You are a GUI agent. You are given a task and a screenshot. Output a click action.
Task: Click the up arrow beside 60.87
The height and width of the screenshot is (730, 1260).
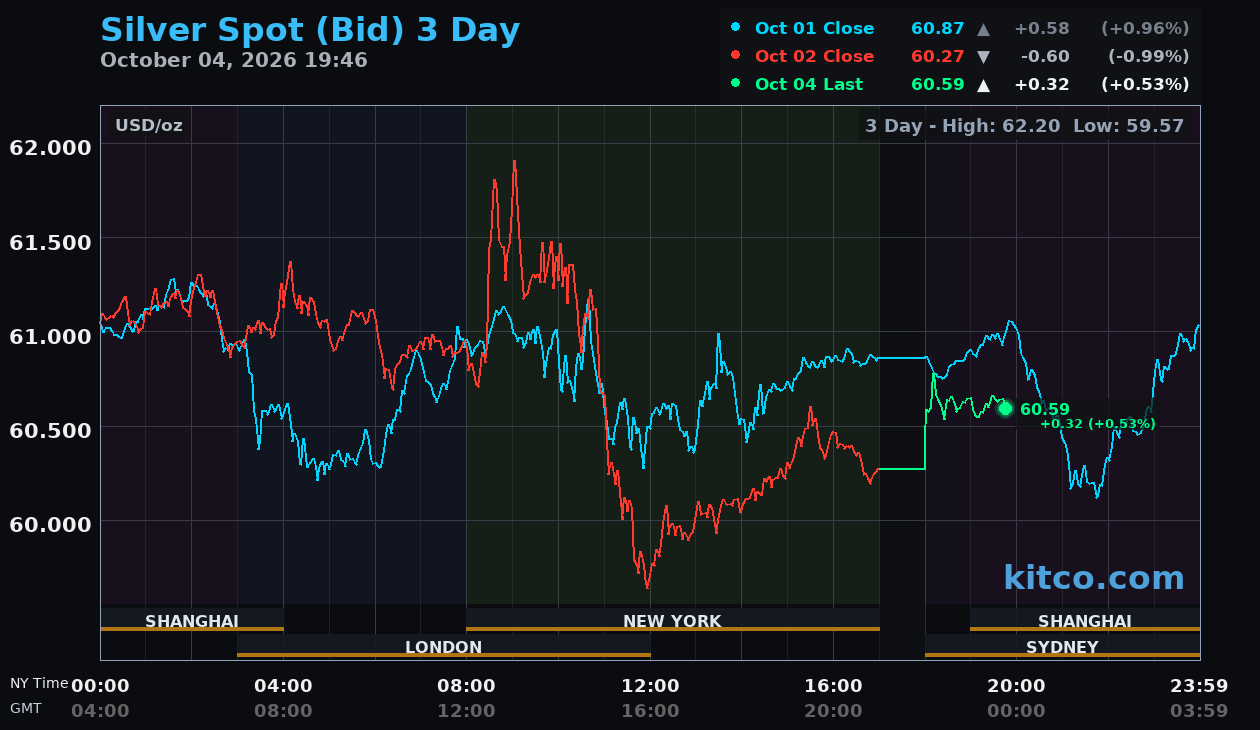(x=983, y=29)
